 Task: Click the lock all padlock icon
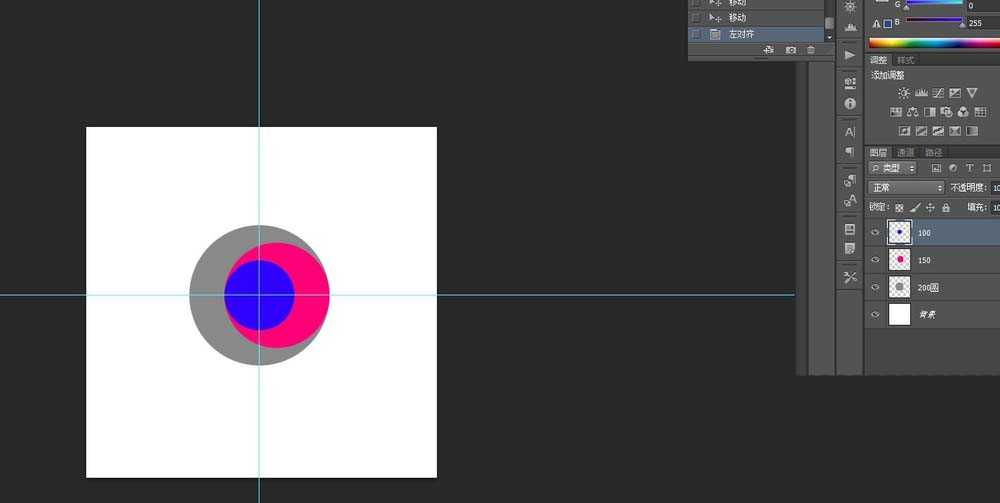[x=946, y=207]
